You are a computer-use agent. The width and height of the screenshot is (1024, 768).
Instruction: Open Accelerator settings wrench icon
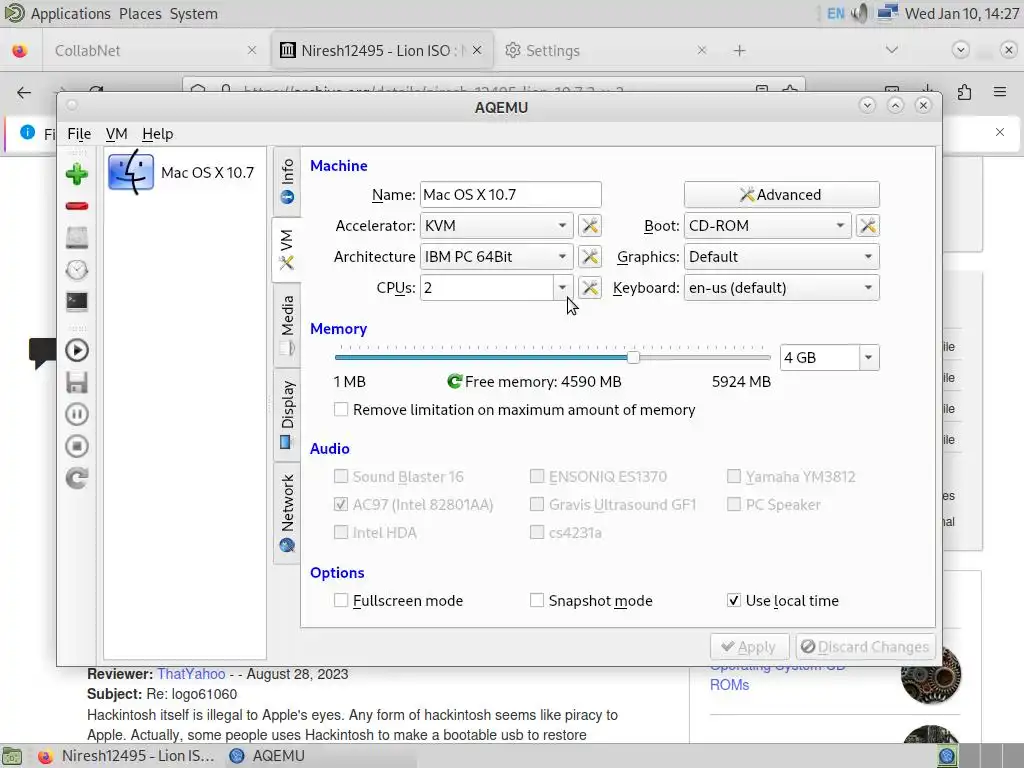coord(590,226)
